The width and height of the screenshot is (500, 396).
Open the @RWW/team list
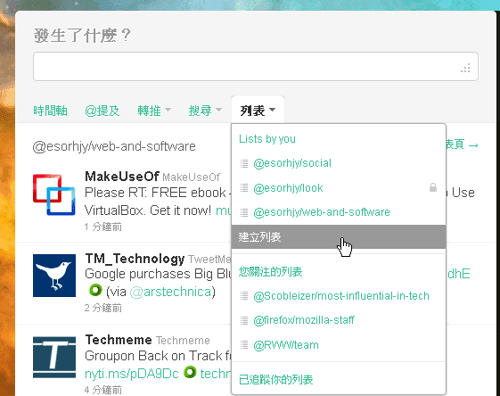click(x=286, y=345)
